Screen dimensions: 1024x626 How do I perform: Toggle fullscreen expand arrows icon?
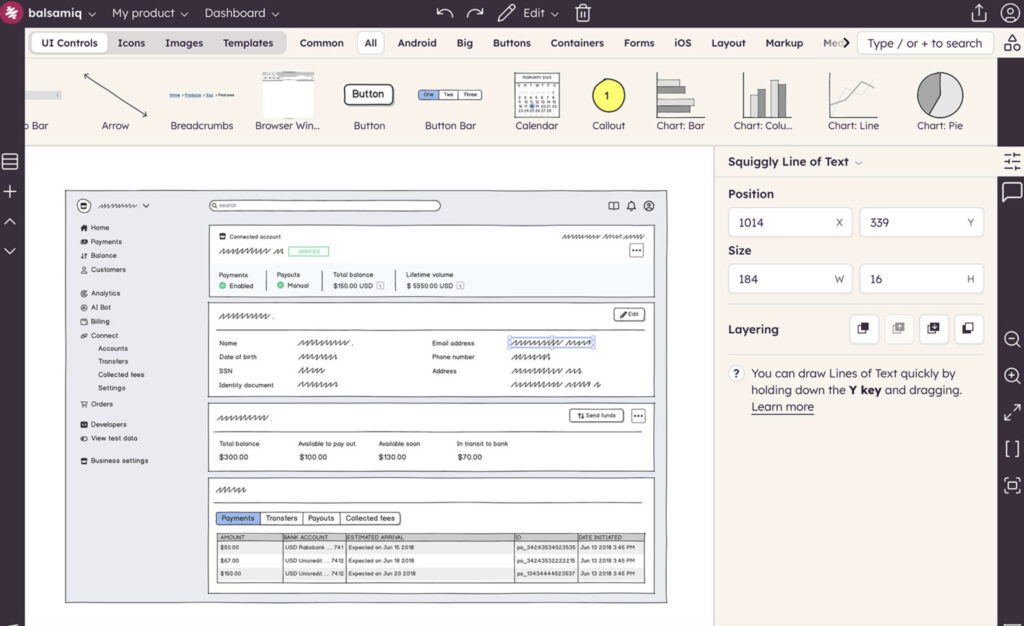[1012, 412]
